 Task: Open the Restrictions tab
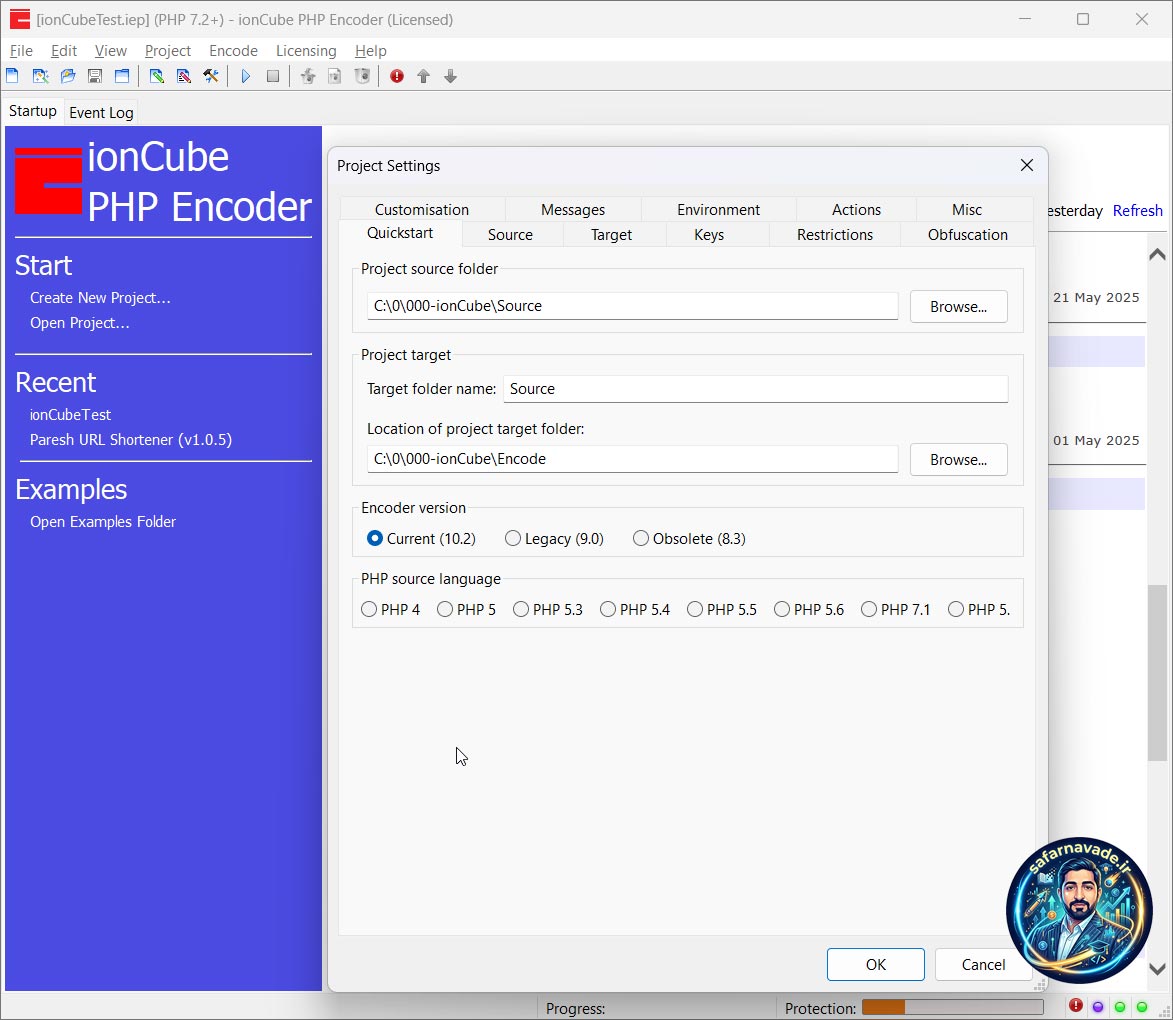[x=835, y=234]
